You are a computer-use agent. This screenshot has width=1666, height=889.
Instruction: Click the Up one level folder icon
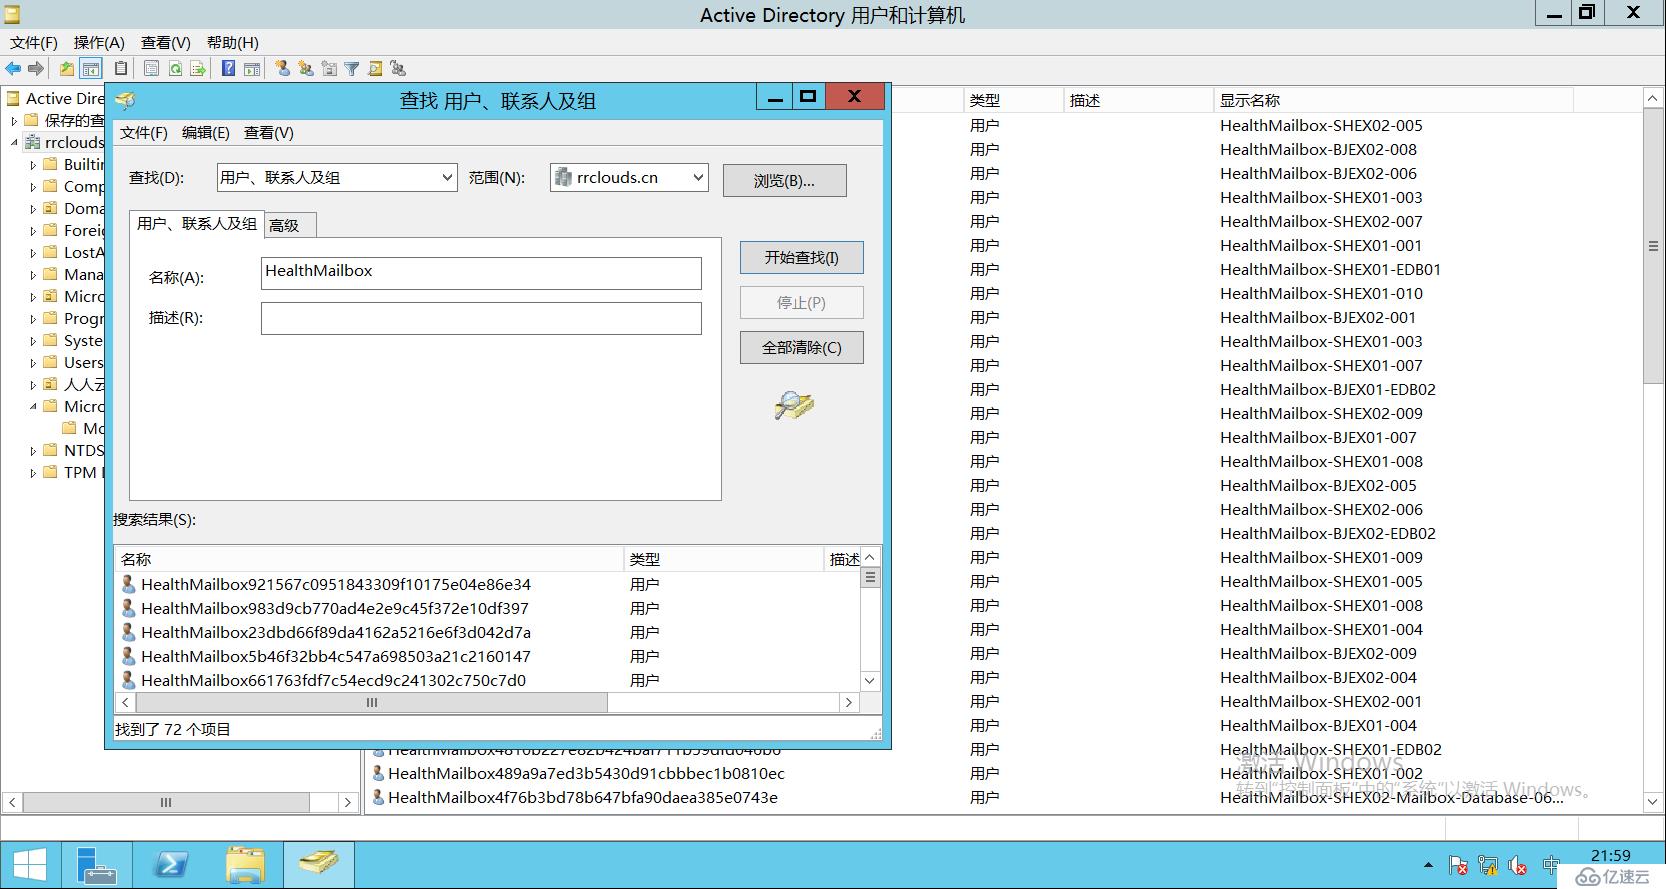coord(67,69)
